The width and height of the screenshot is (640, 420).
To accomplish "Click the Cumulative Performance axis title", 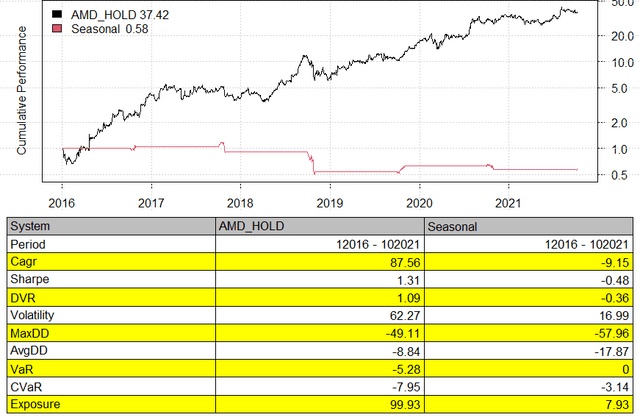I will pos(21,90).
